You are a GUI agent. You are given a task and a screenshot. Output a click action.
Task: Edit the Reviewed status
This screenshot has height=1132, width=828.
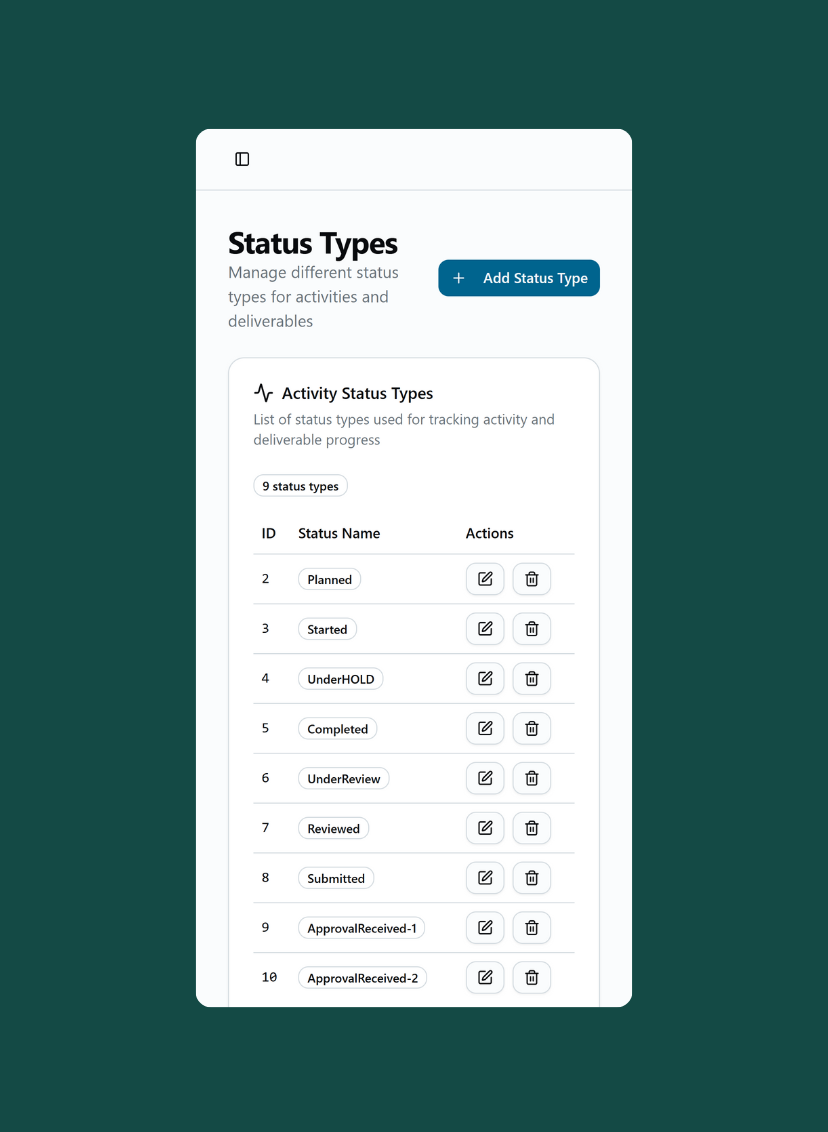485,828
